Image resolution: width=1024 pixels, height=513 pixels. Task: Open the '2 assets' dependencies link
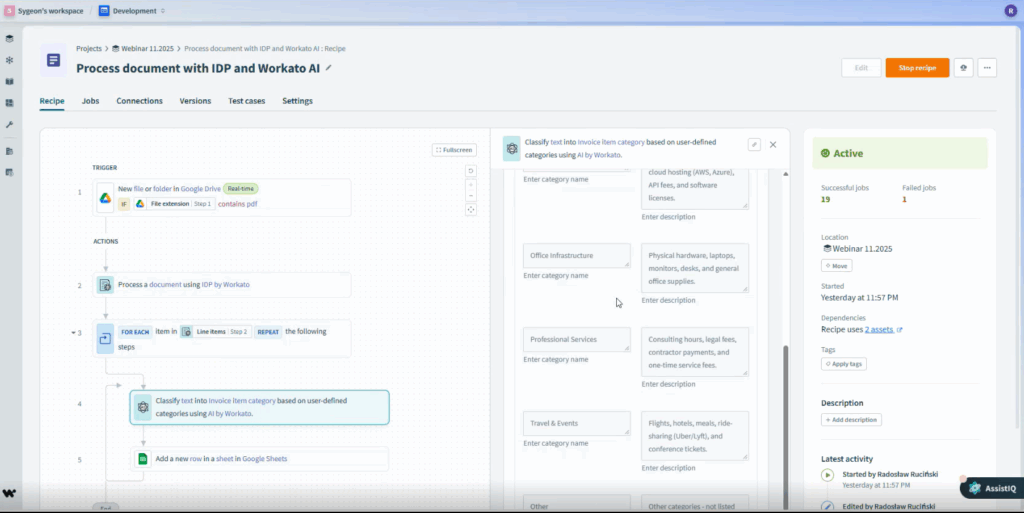coord(879,329)
